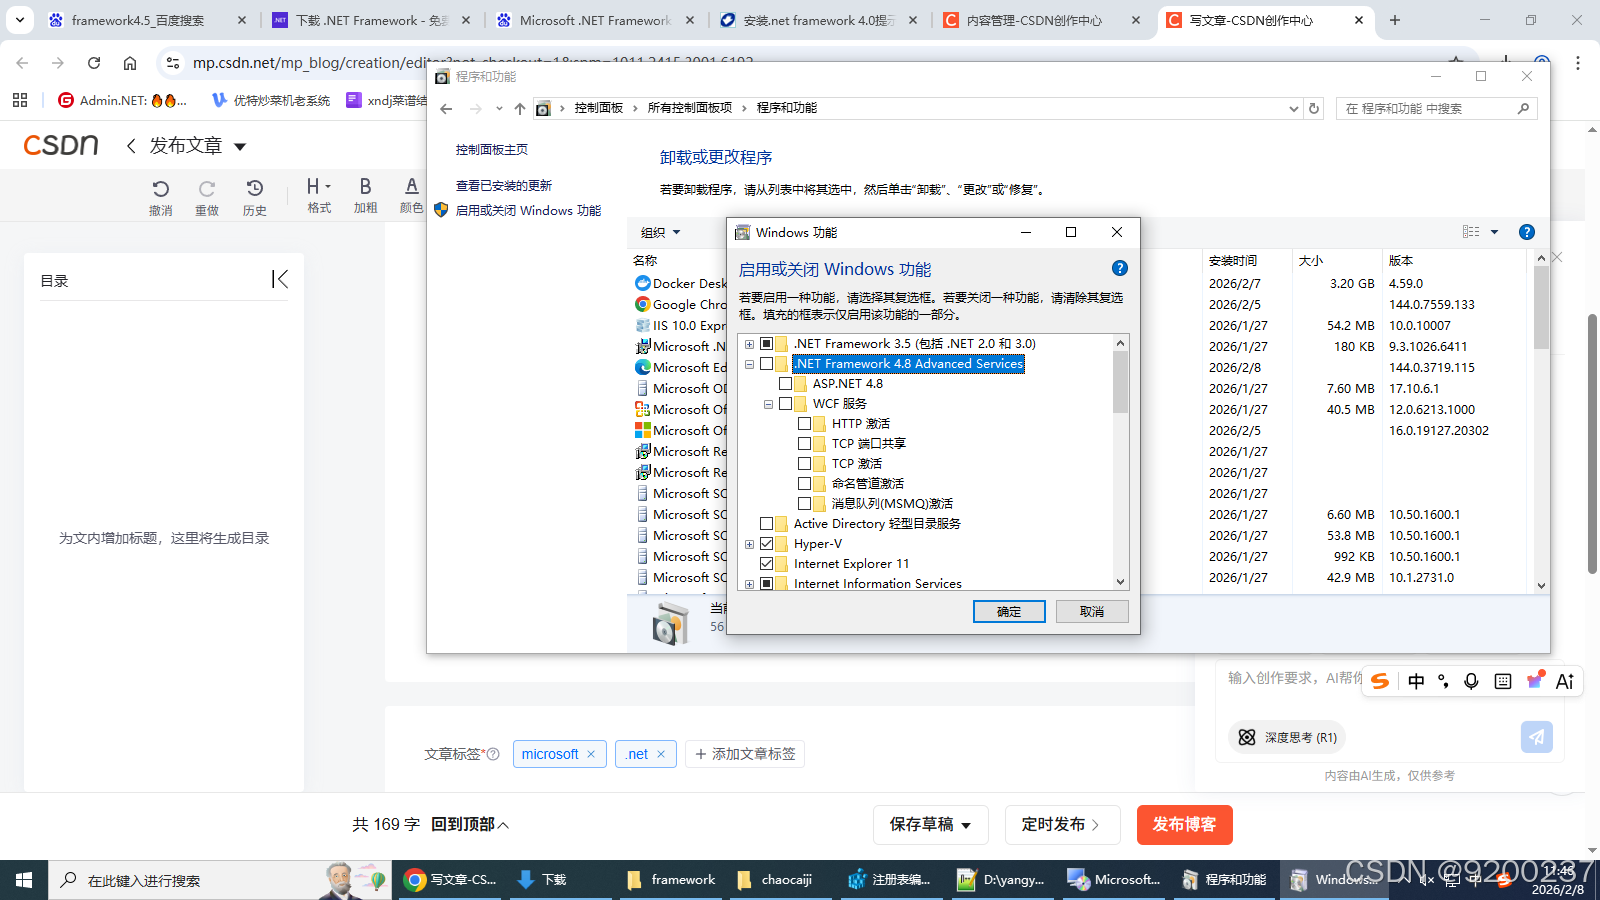Expand Internet Information Services node
This screenshot has width=1600, height=900.
749,584
